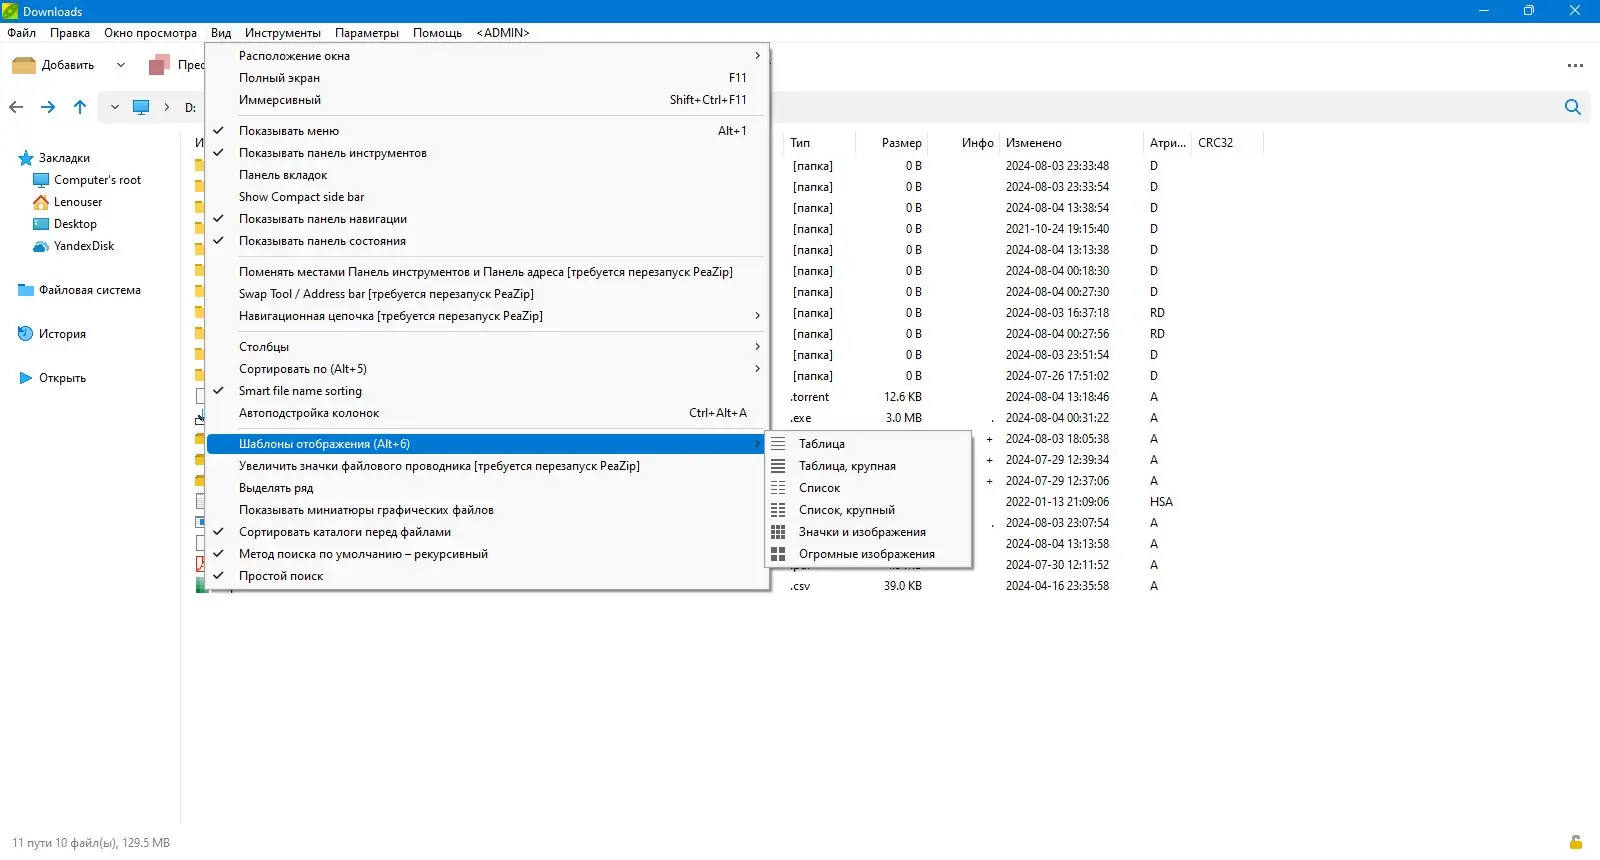Open the three-dots overflow menu
Image resolution: width=1600 pixels, height=860 pixels.
coord(1575,66)
